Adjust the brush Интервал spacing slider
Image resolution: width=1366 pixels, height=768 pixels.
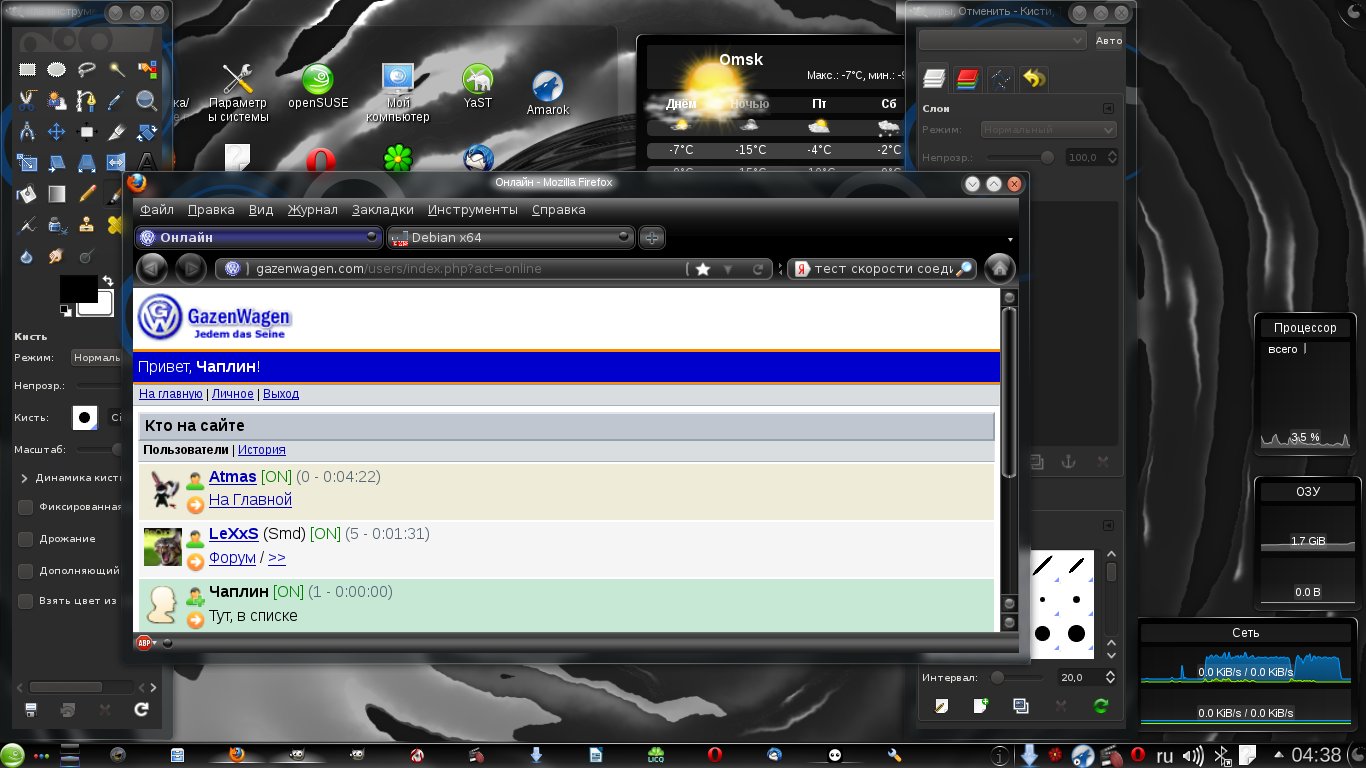coord(1018,677)
